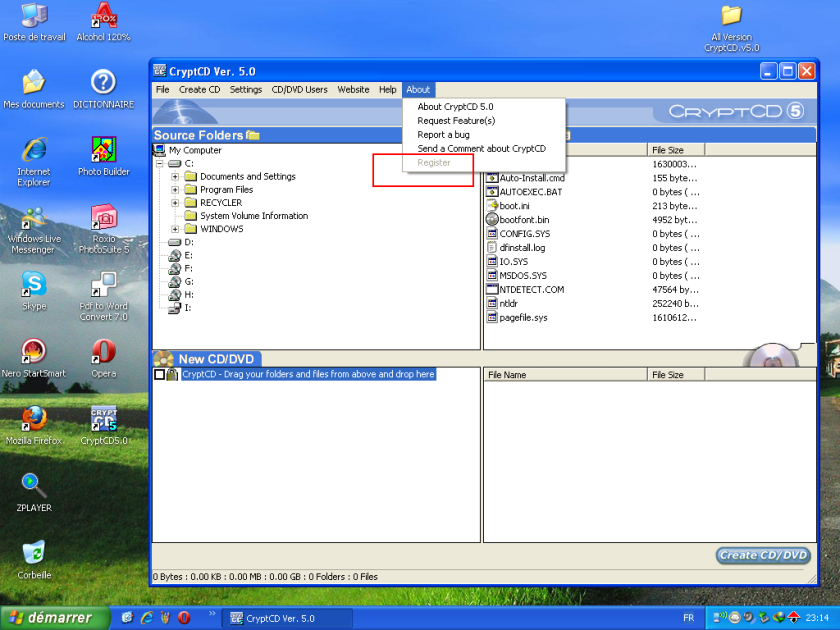Viewport: 840px width, 630px height.
Task: Select the E: drive in the tree
Action: click(189, 255)
